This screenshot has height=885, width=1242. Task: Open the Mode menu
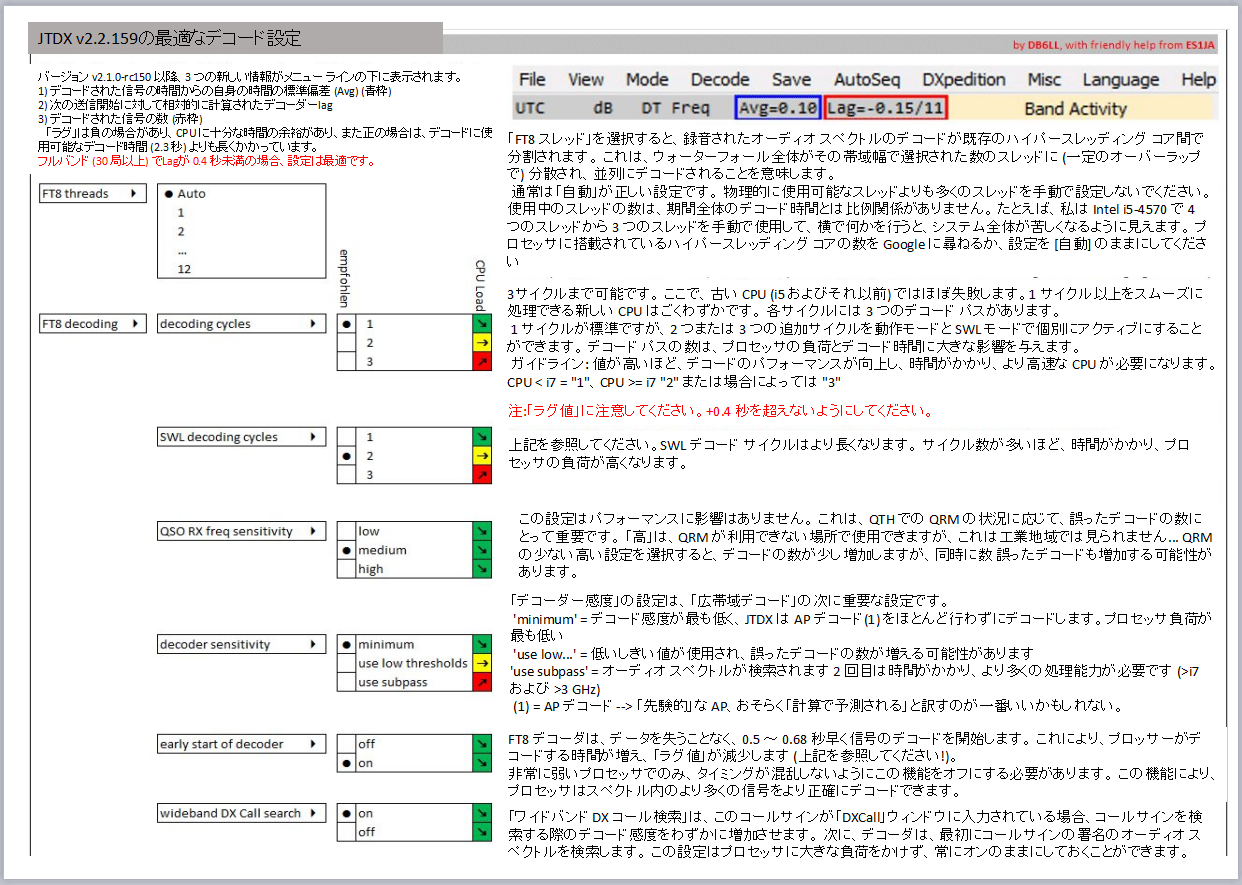[x=647, y=80]
